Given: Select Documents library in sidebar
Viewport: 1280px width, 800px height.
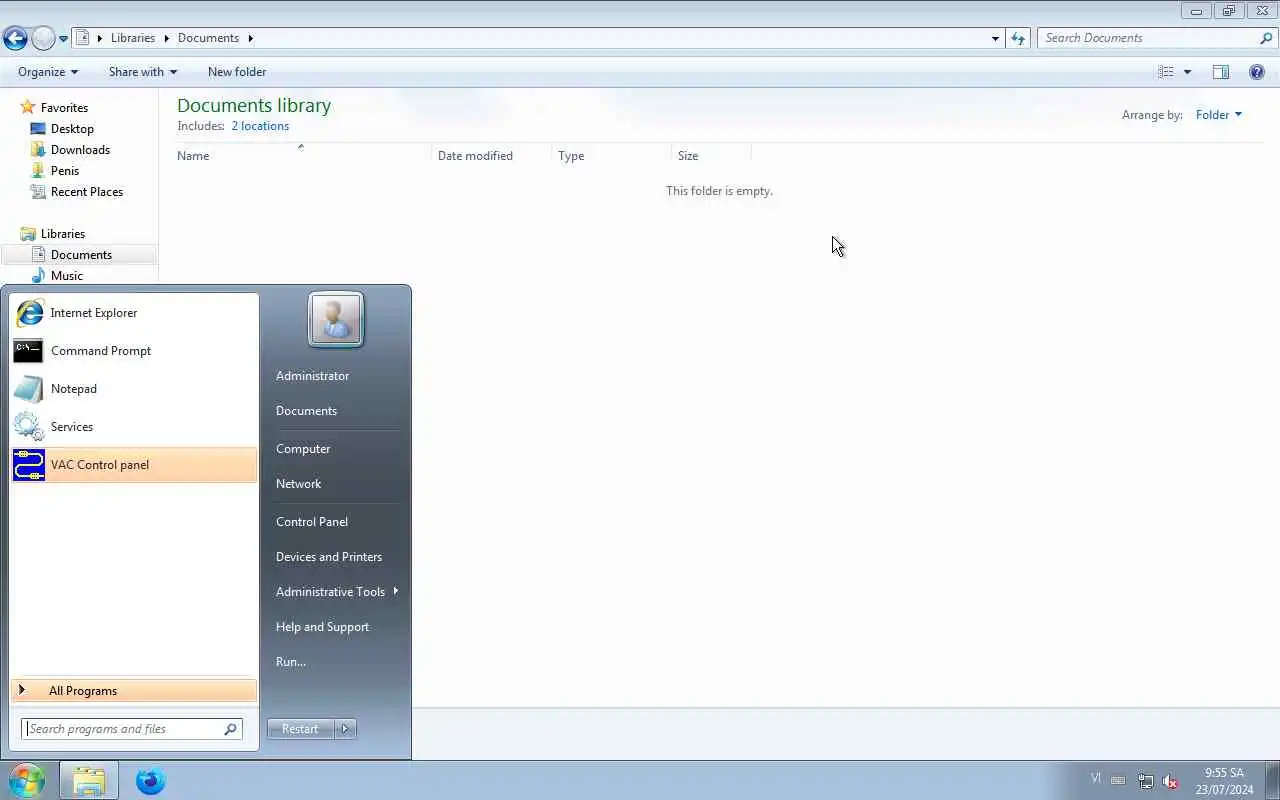Looking at the screenshot, I should [x=81, y=255].
